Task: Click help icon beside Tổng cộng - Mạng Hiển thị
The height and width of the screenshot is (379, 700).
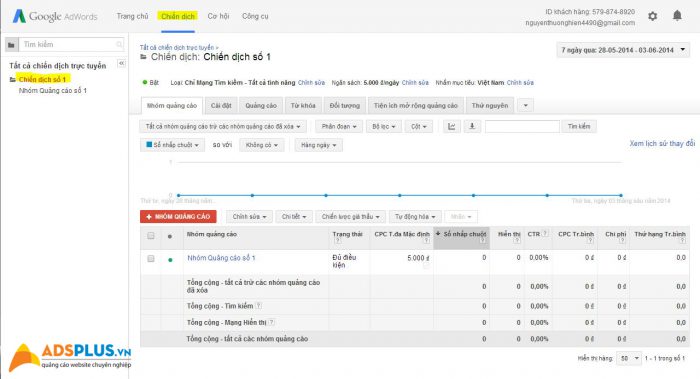Action: pos(271,322)
